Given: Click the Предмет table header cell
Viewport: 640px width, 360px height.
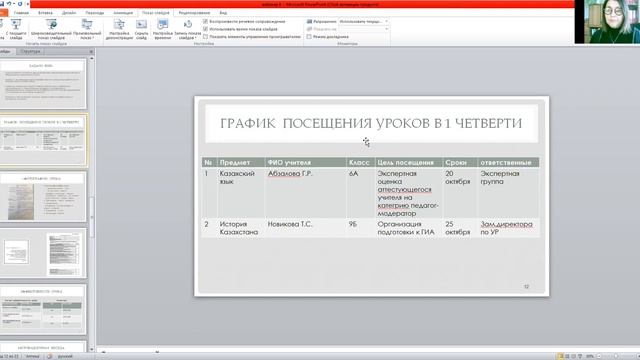Looking at the screenshot, I should (x=241, y=162).
